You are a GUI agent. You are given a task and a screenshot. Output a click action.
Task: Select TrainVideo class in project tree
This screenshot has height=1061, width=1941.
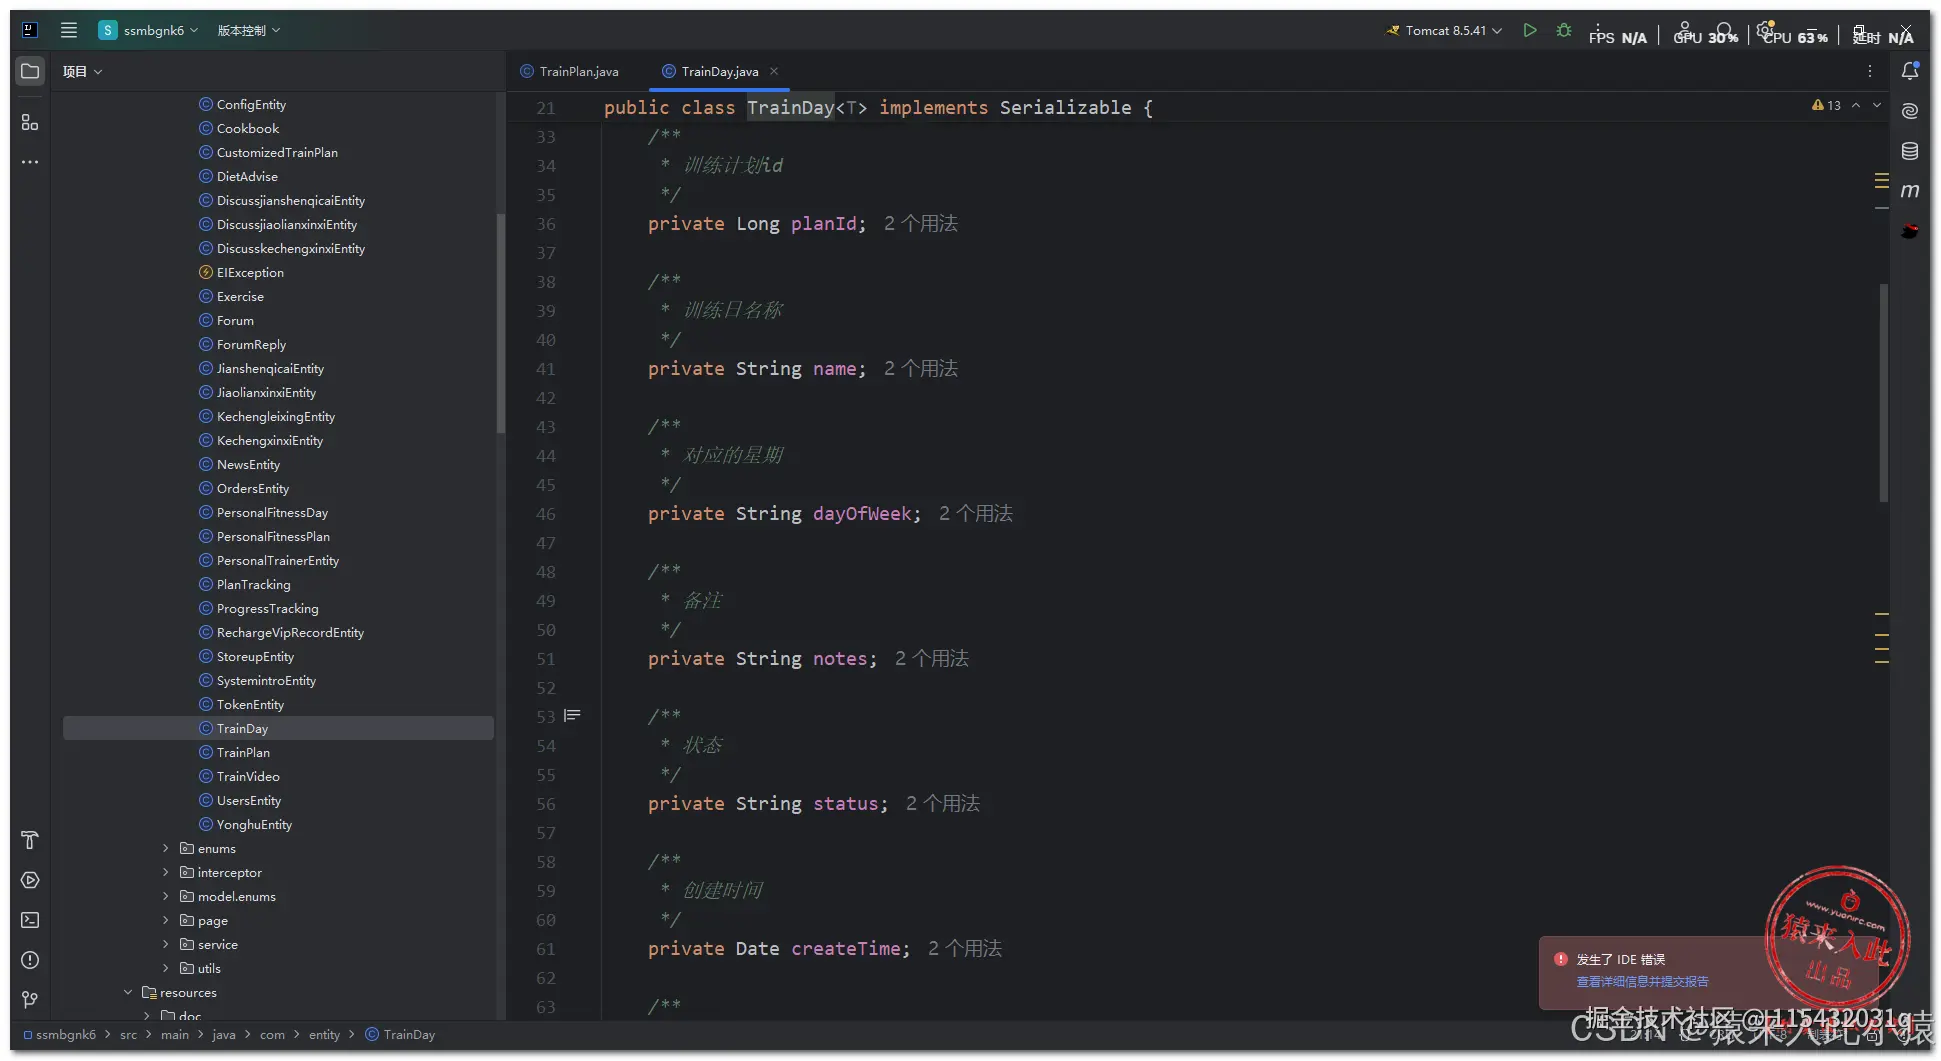coord(248,776)
